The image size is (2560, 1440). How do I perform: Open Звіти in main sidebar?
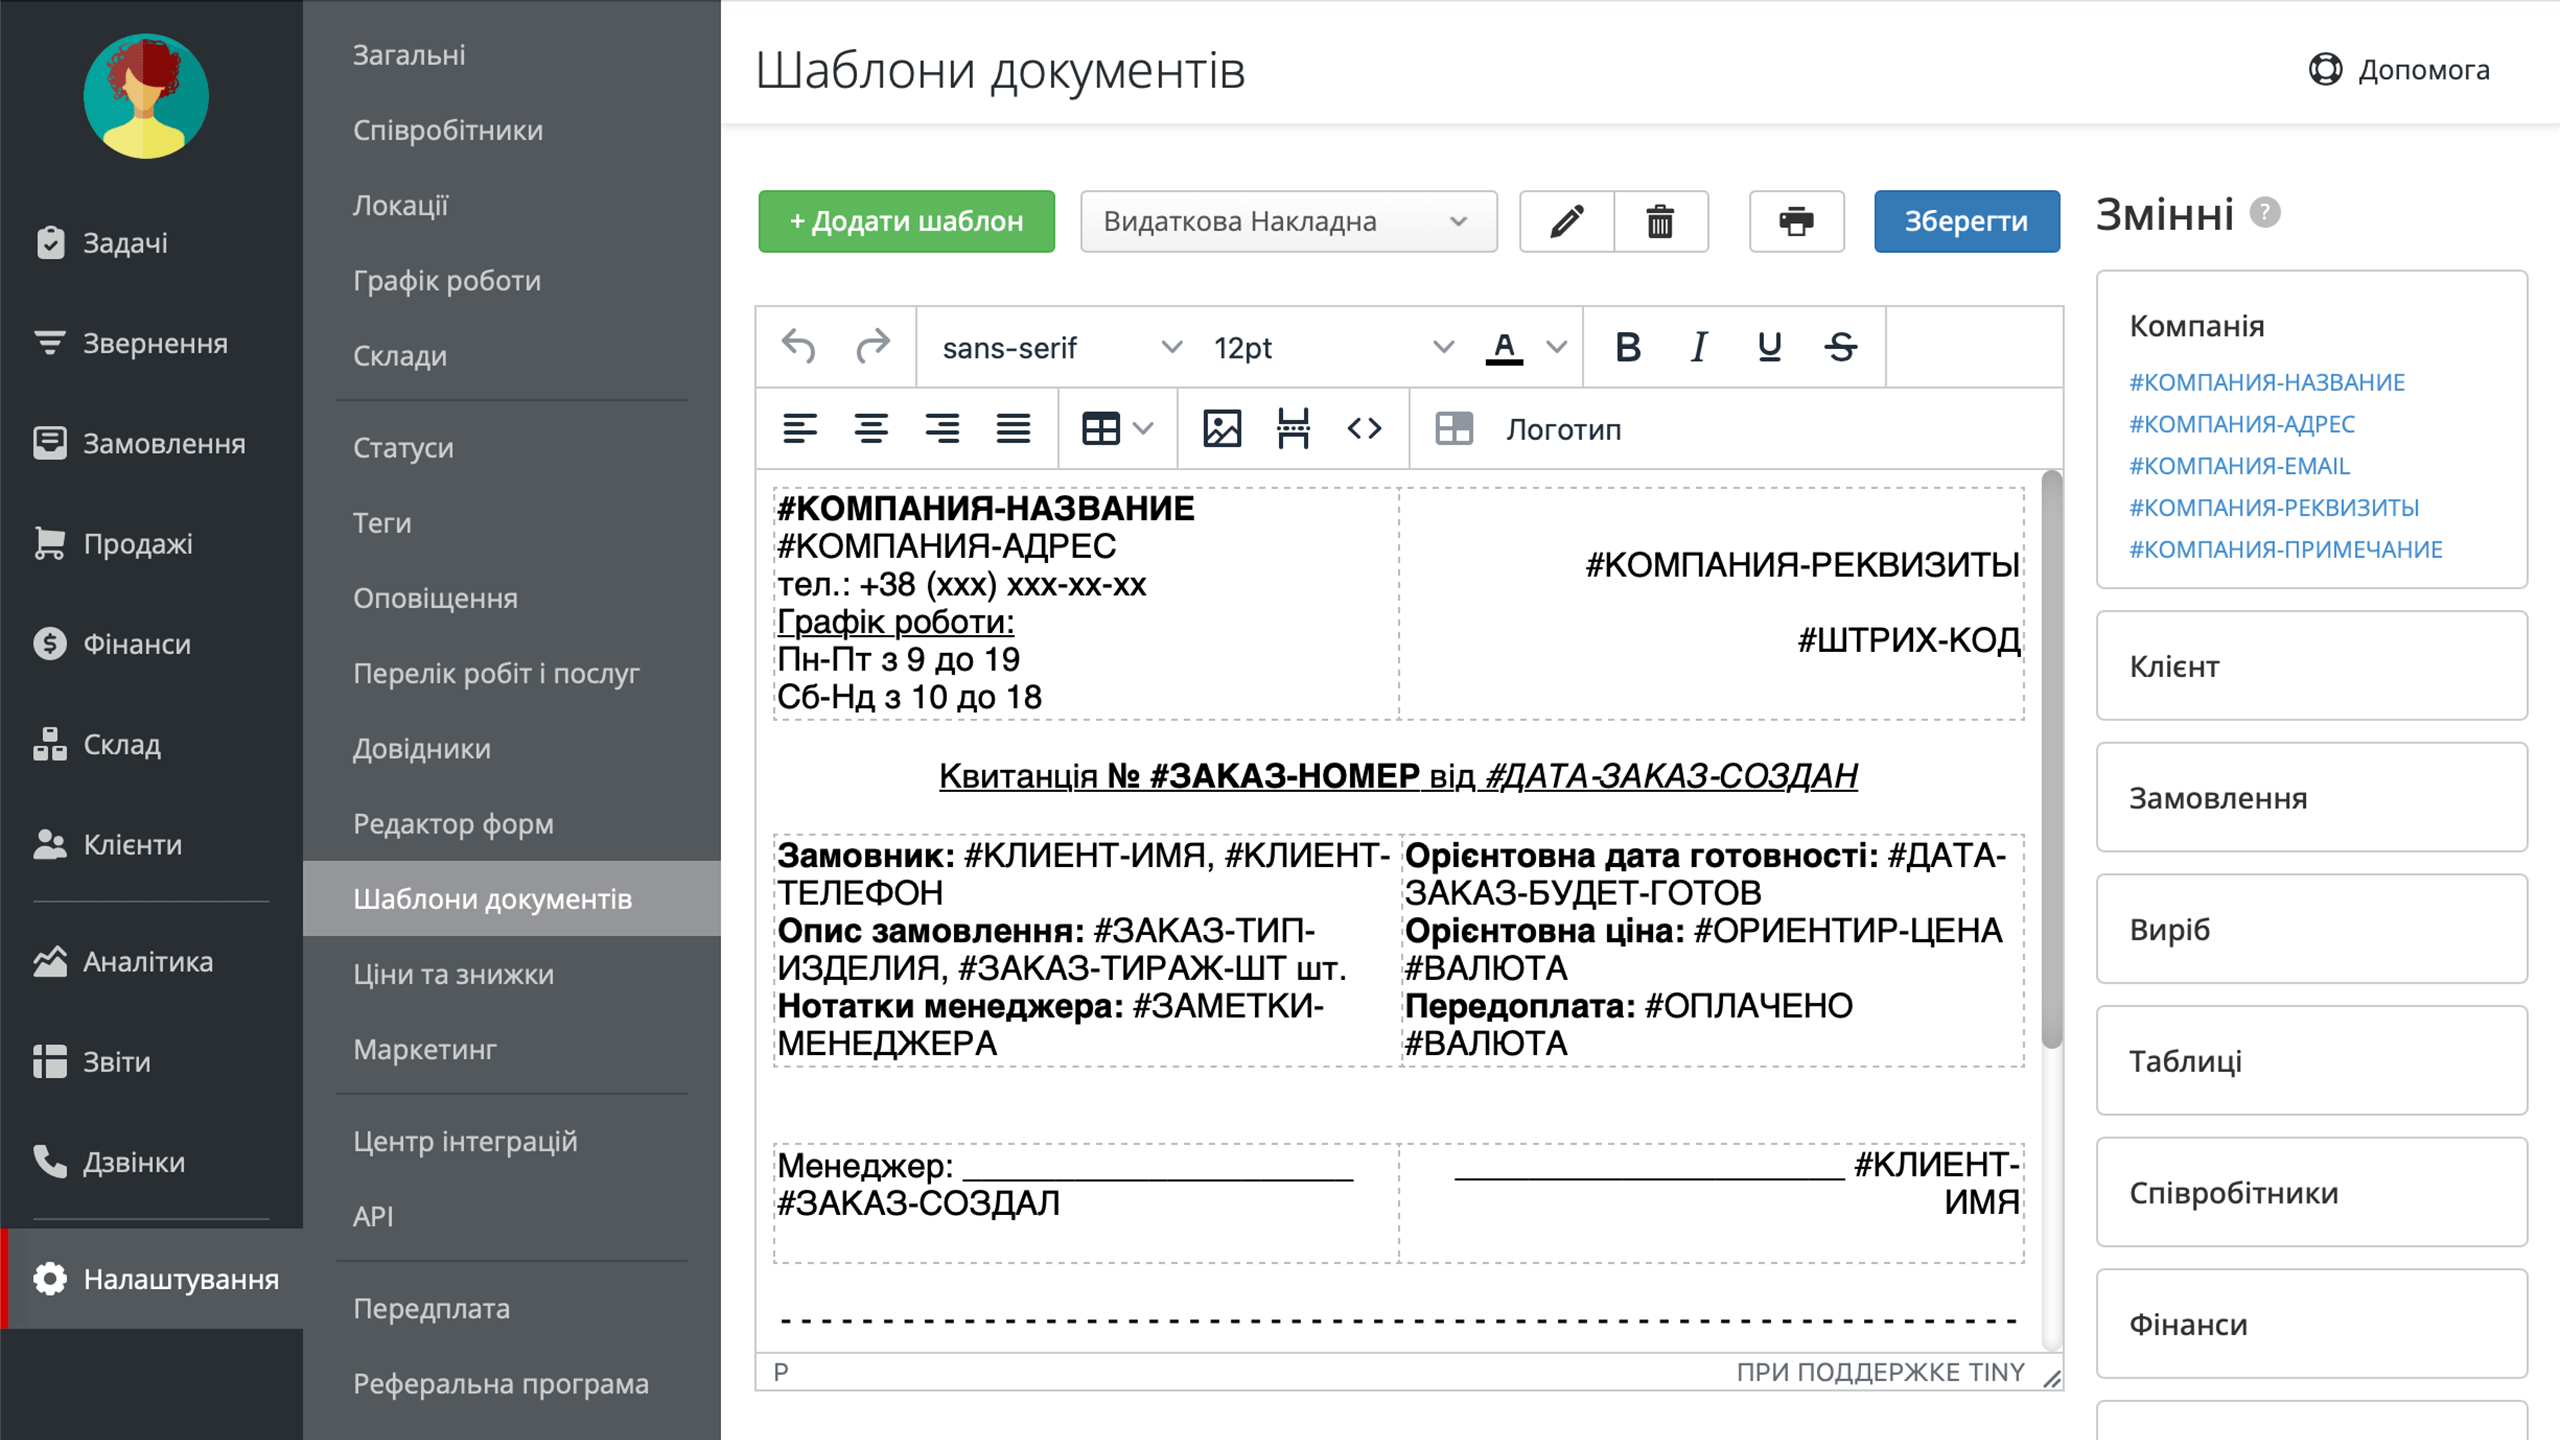(x=151, y=1061)
